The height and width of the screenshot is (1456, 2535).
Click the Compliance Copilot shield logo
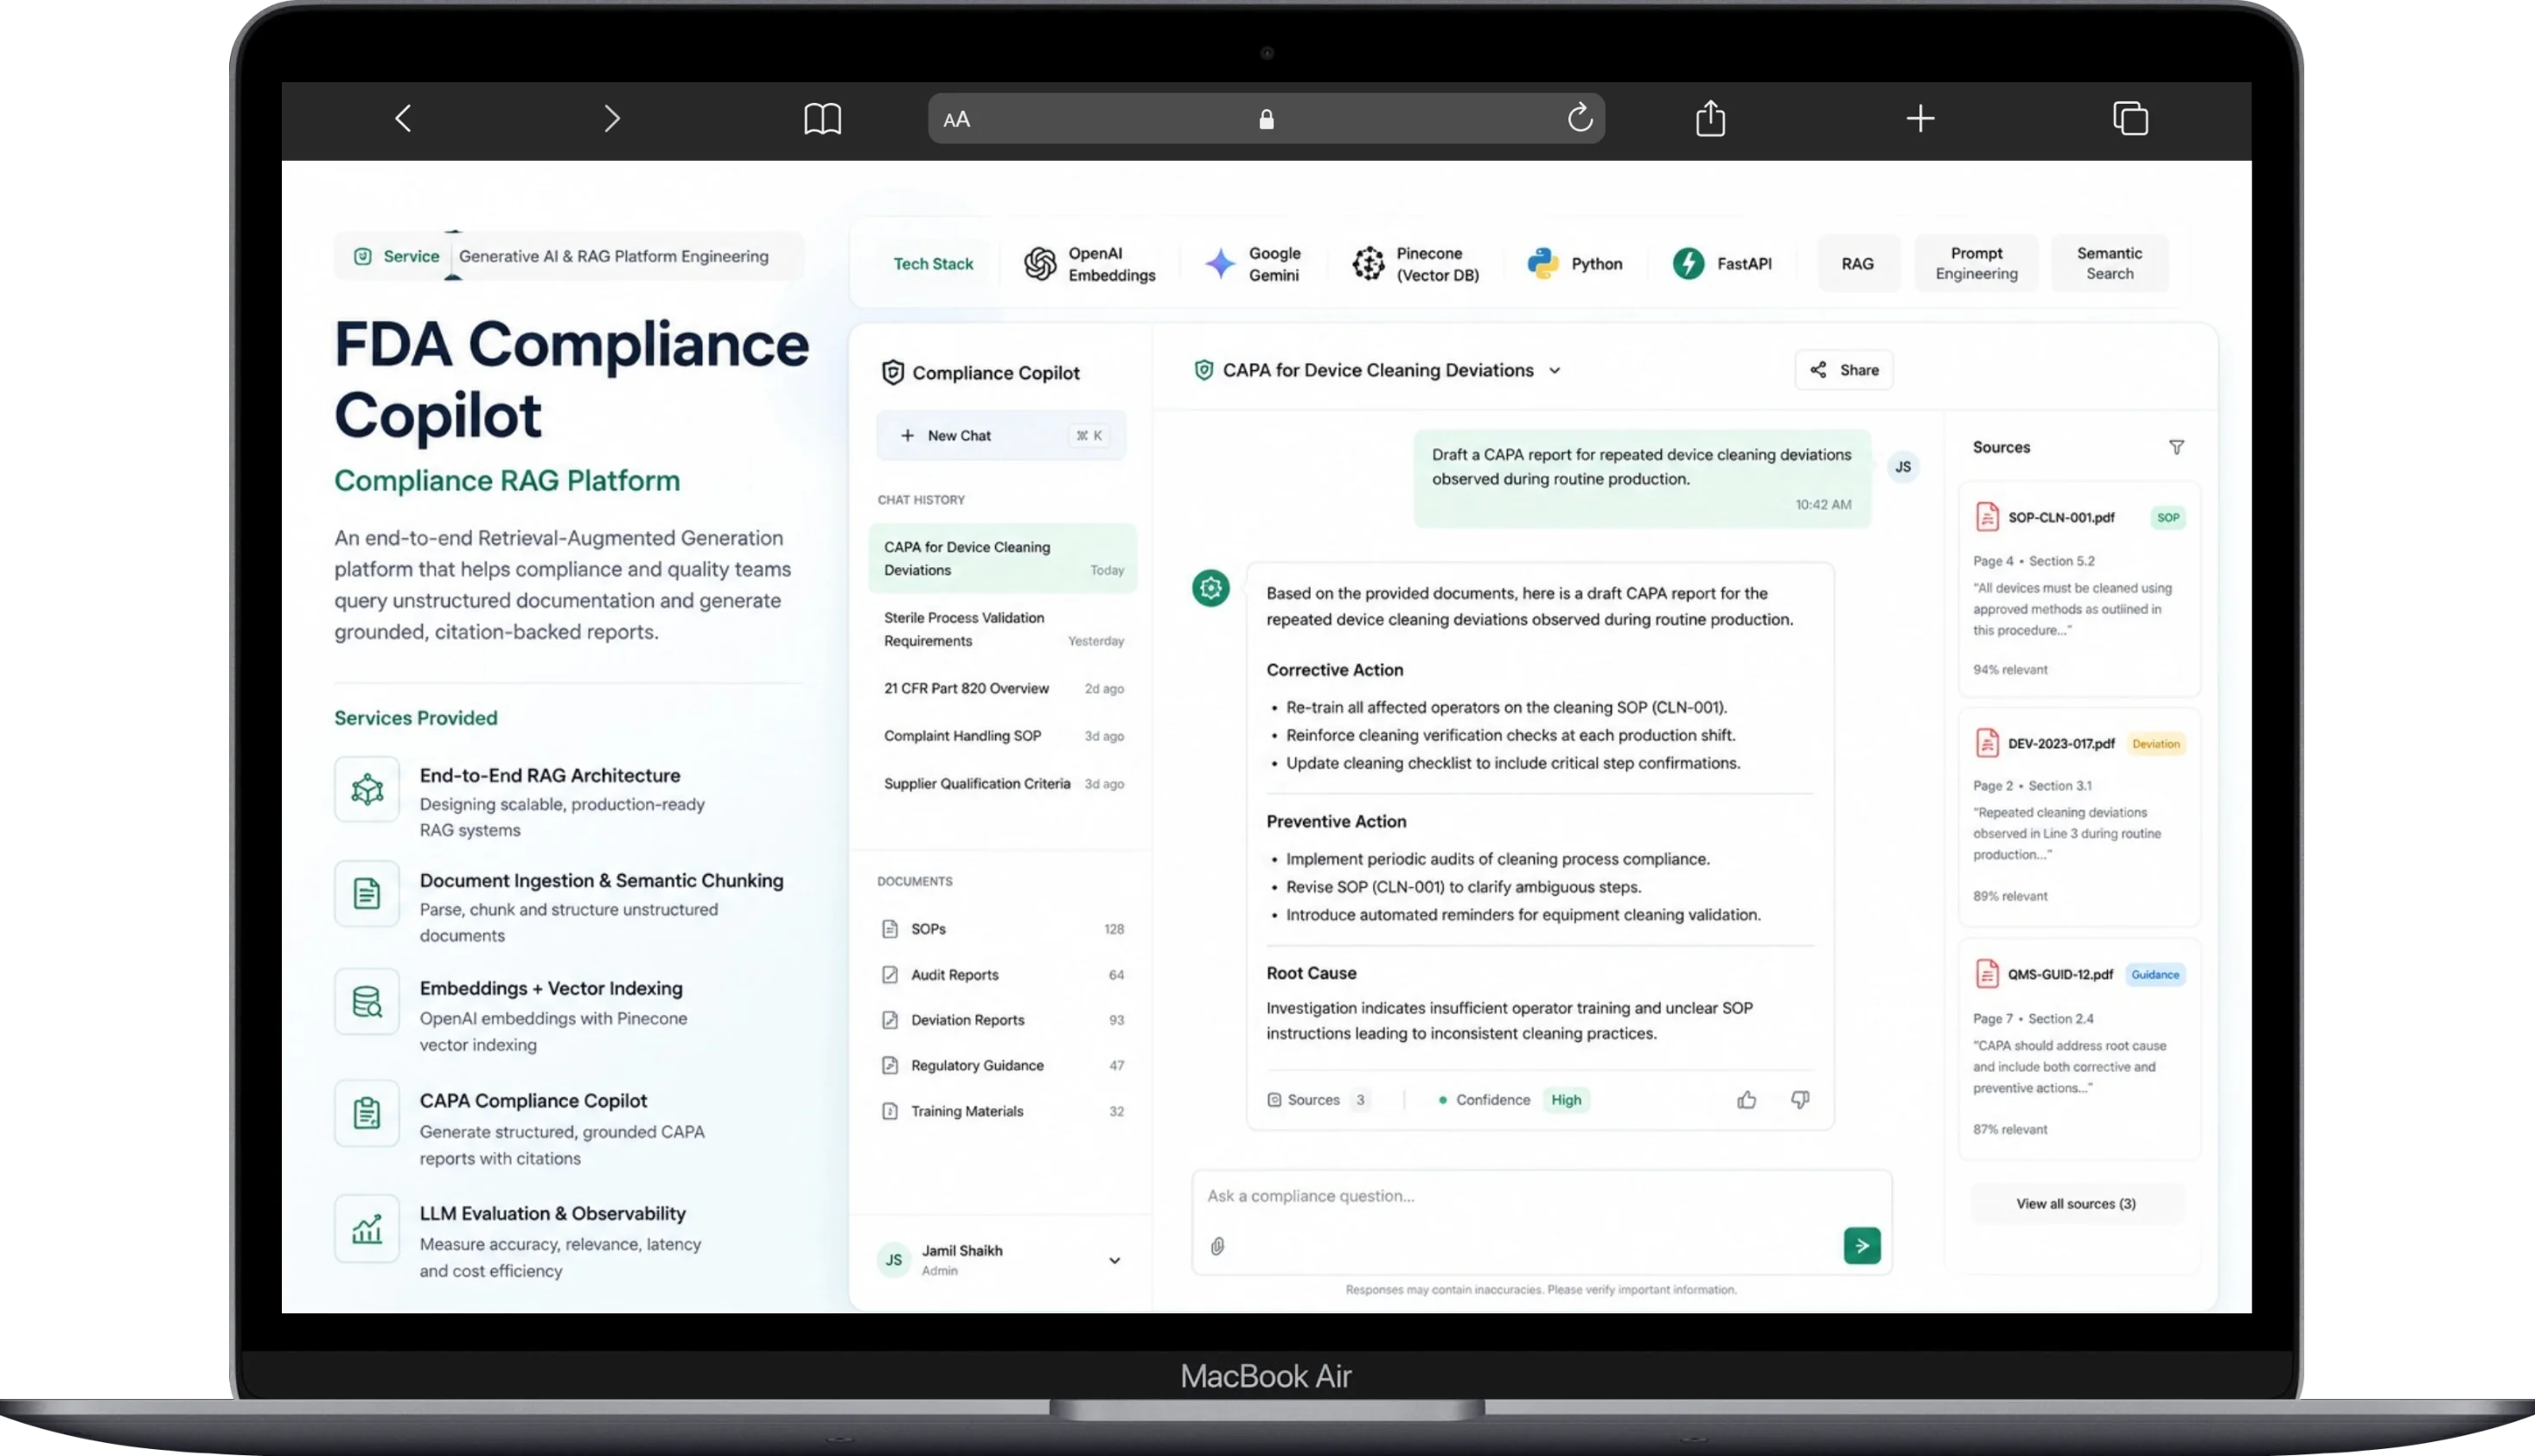point(892,373)
